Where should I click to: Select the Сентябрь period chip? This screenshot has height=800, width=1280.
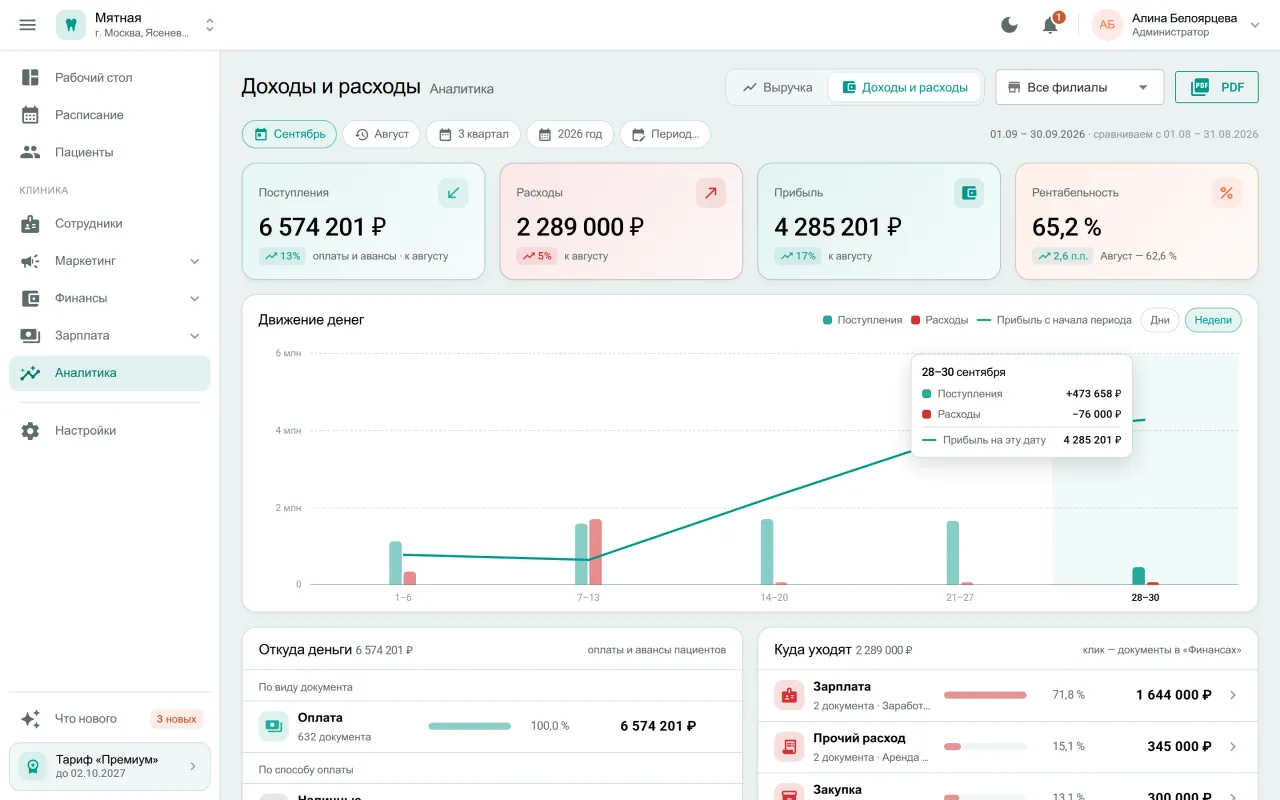290,134
